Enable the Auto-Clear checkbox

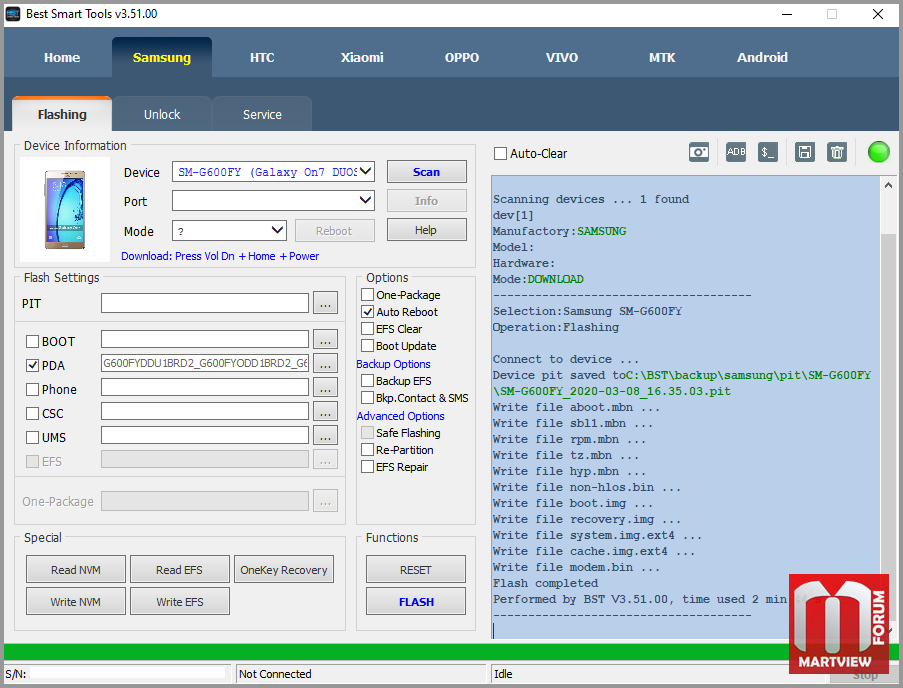500,154
